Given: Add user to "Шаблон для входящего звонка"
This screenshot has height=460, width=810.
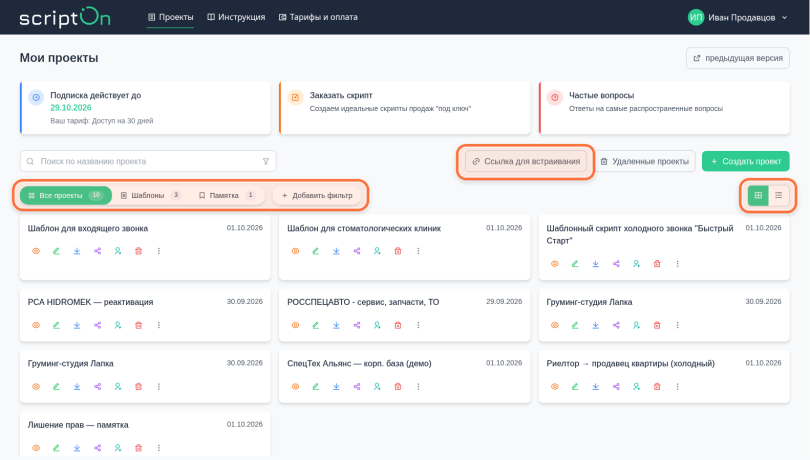Looking at the screenshot, I should [118, 251].
